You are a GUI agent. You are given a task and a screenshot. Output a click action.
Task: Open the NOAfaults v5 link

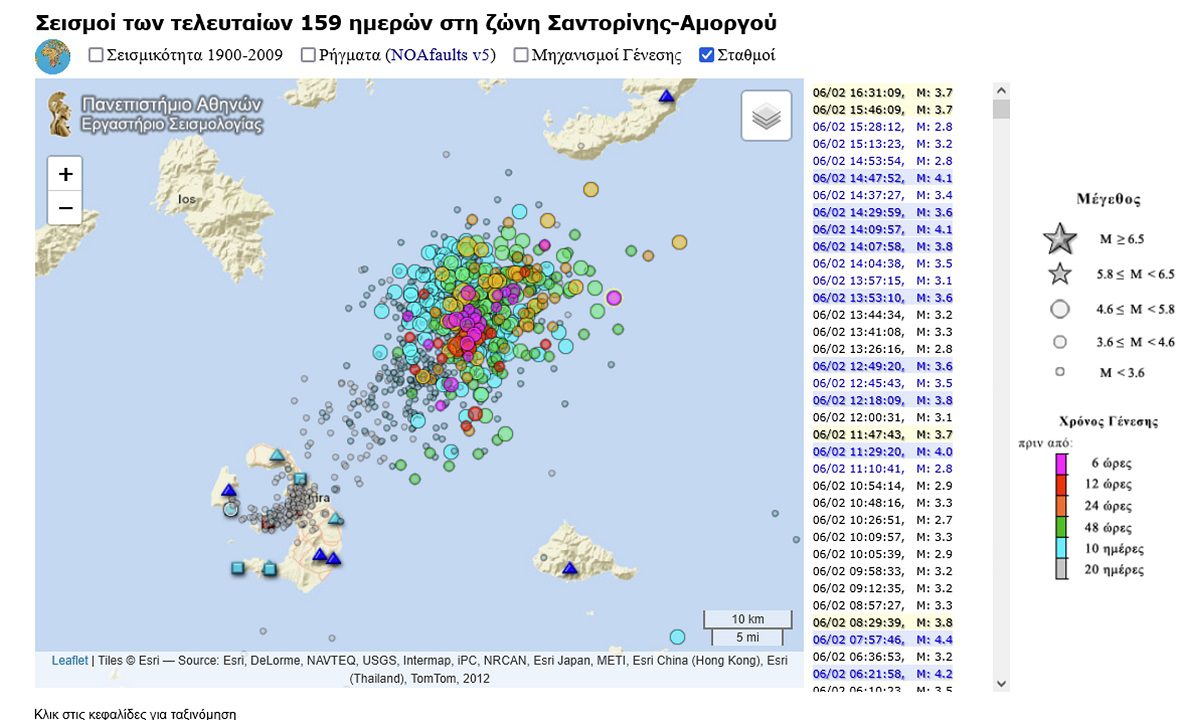pos(440,56)
